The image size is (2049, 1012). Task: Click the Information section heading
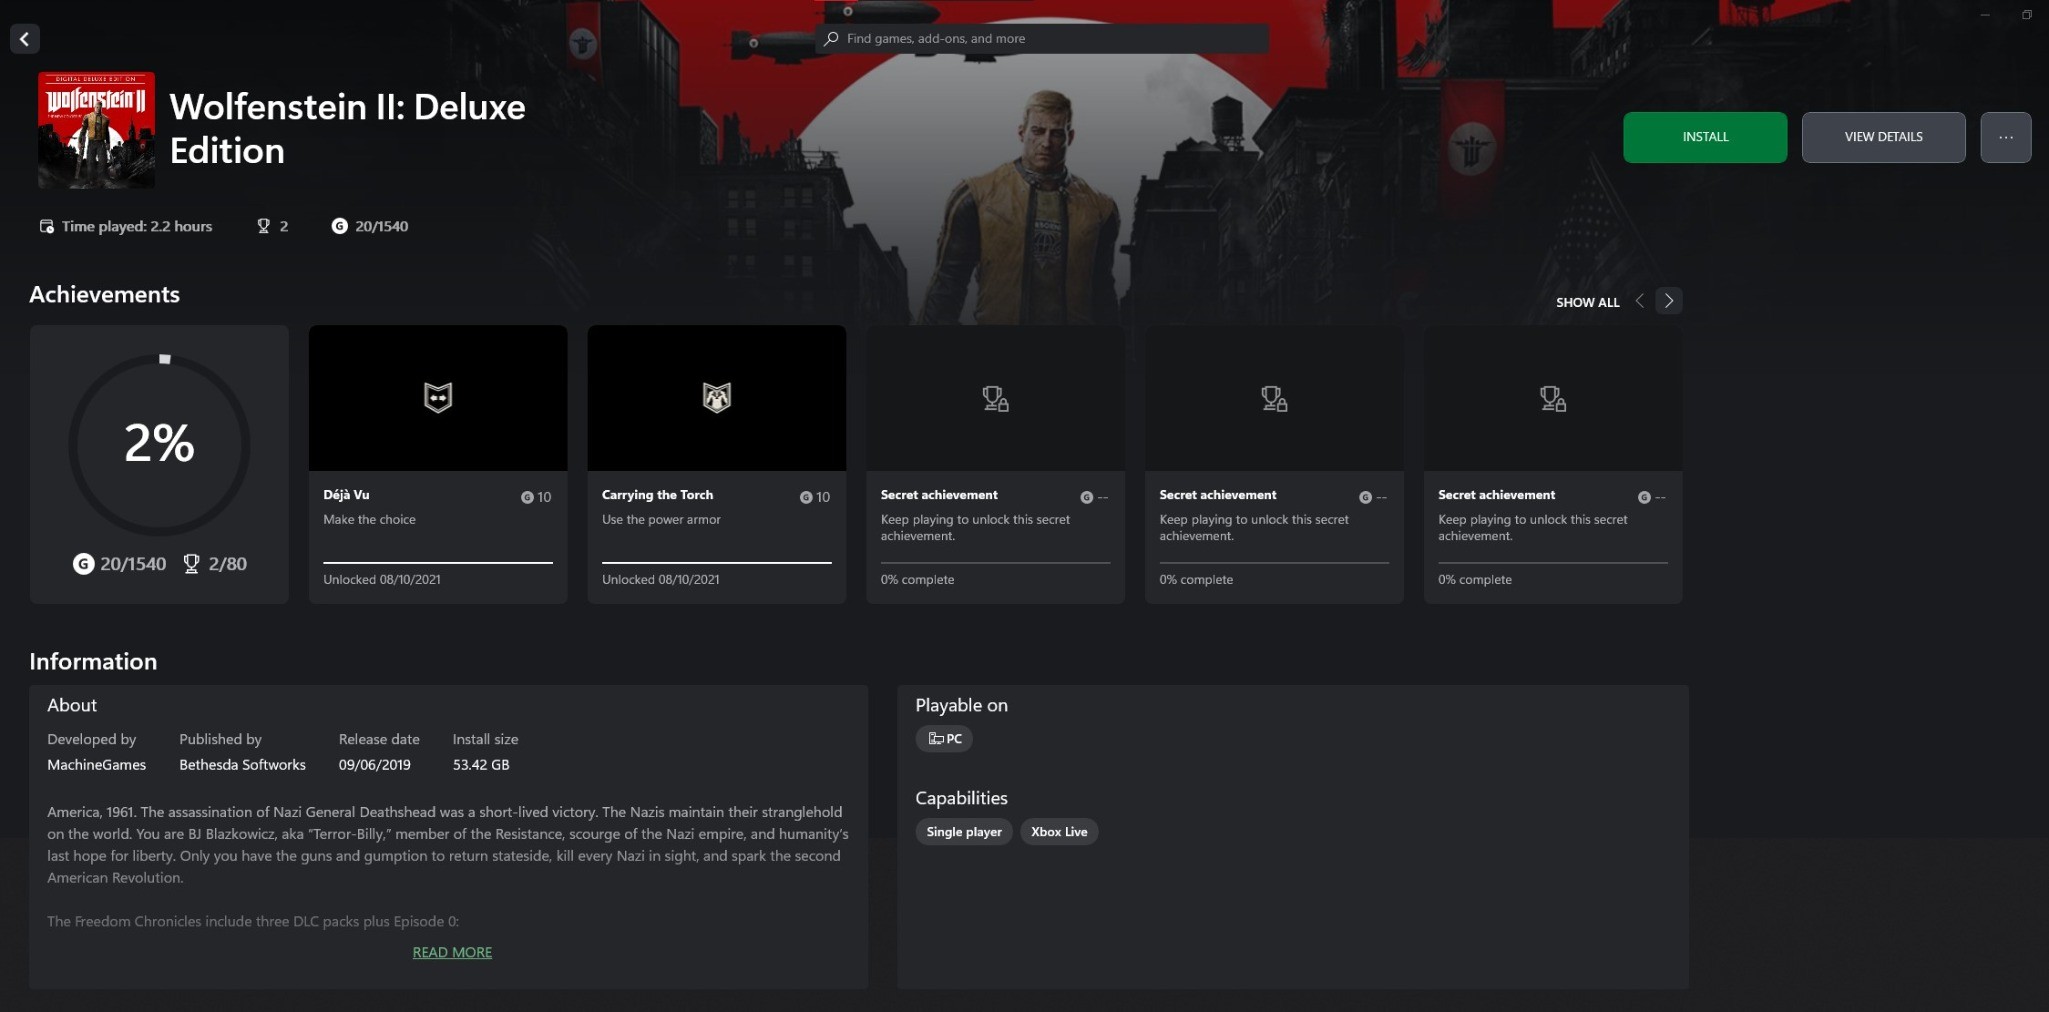point(93,662)
